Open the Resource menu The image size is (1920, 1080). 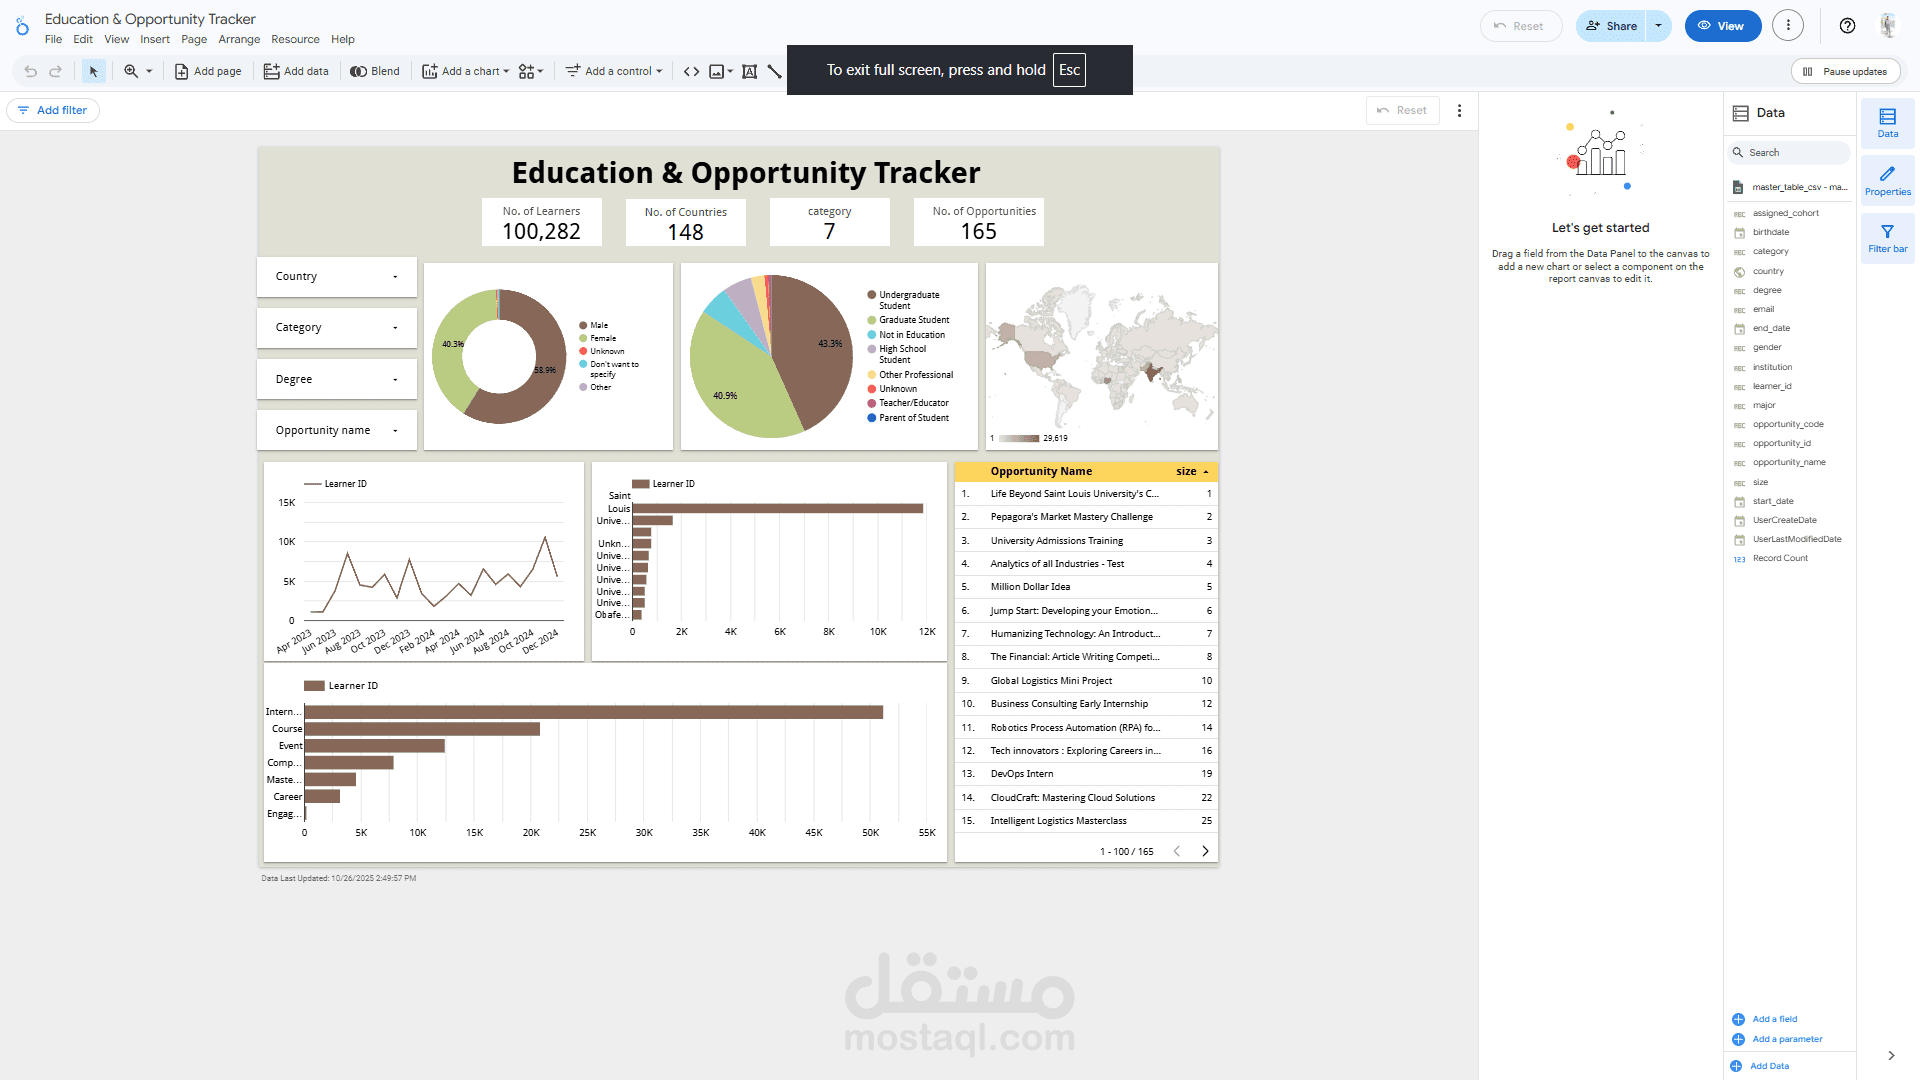pos(295,39)
